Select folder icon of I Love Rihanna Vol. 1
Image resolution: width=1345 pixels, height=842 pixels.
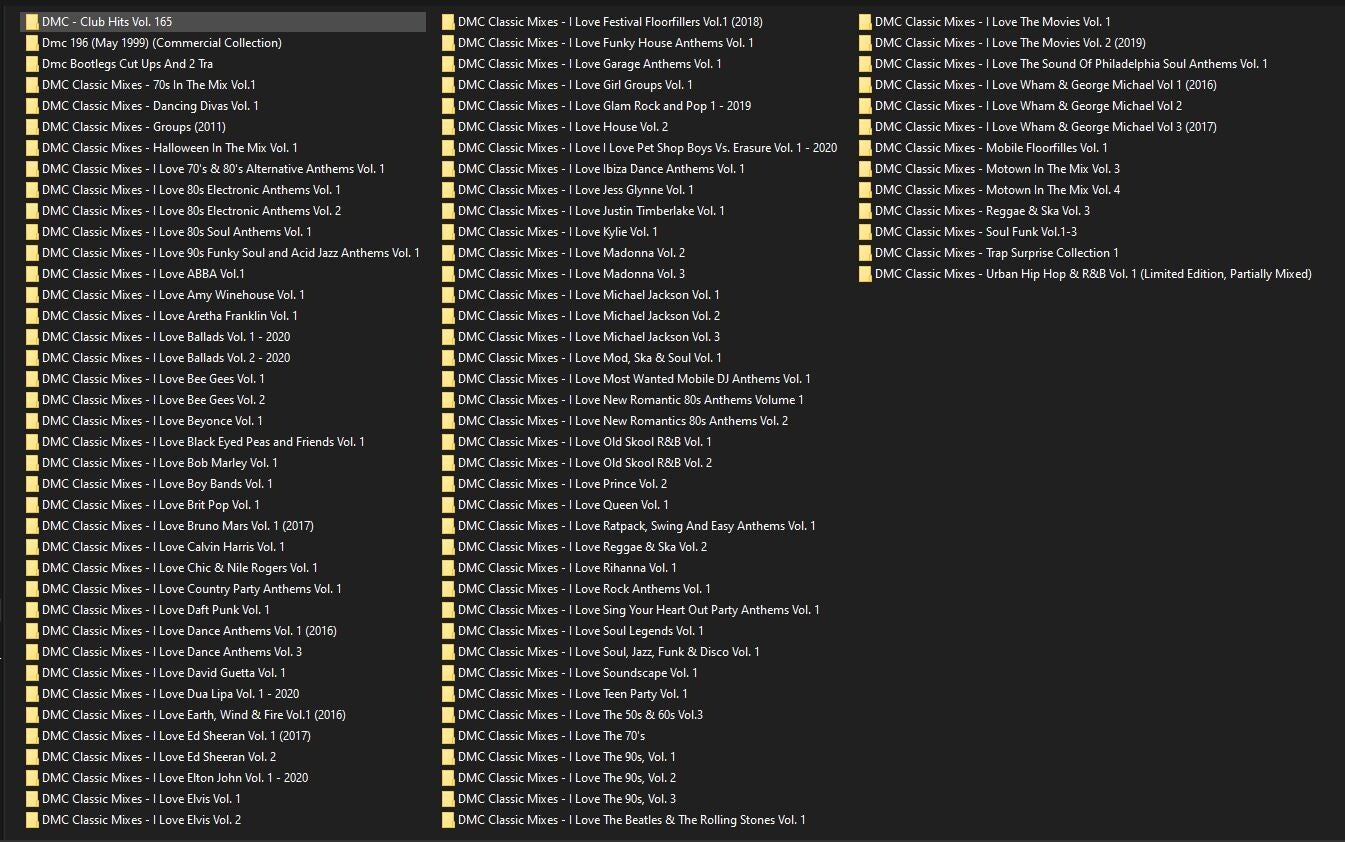click(x=448, y=568)
